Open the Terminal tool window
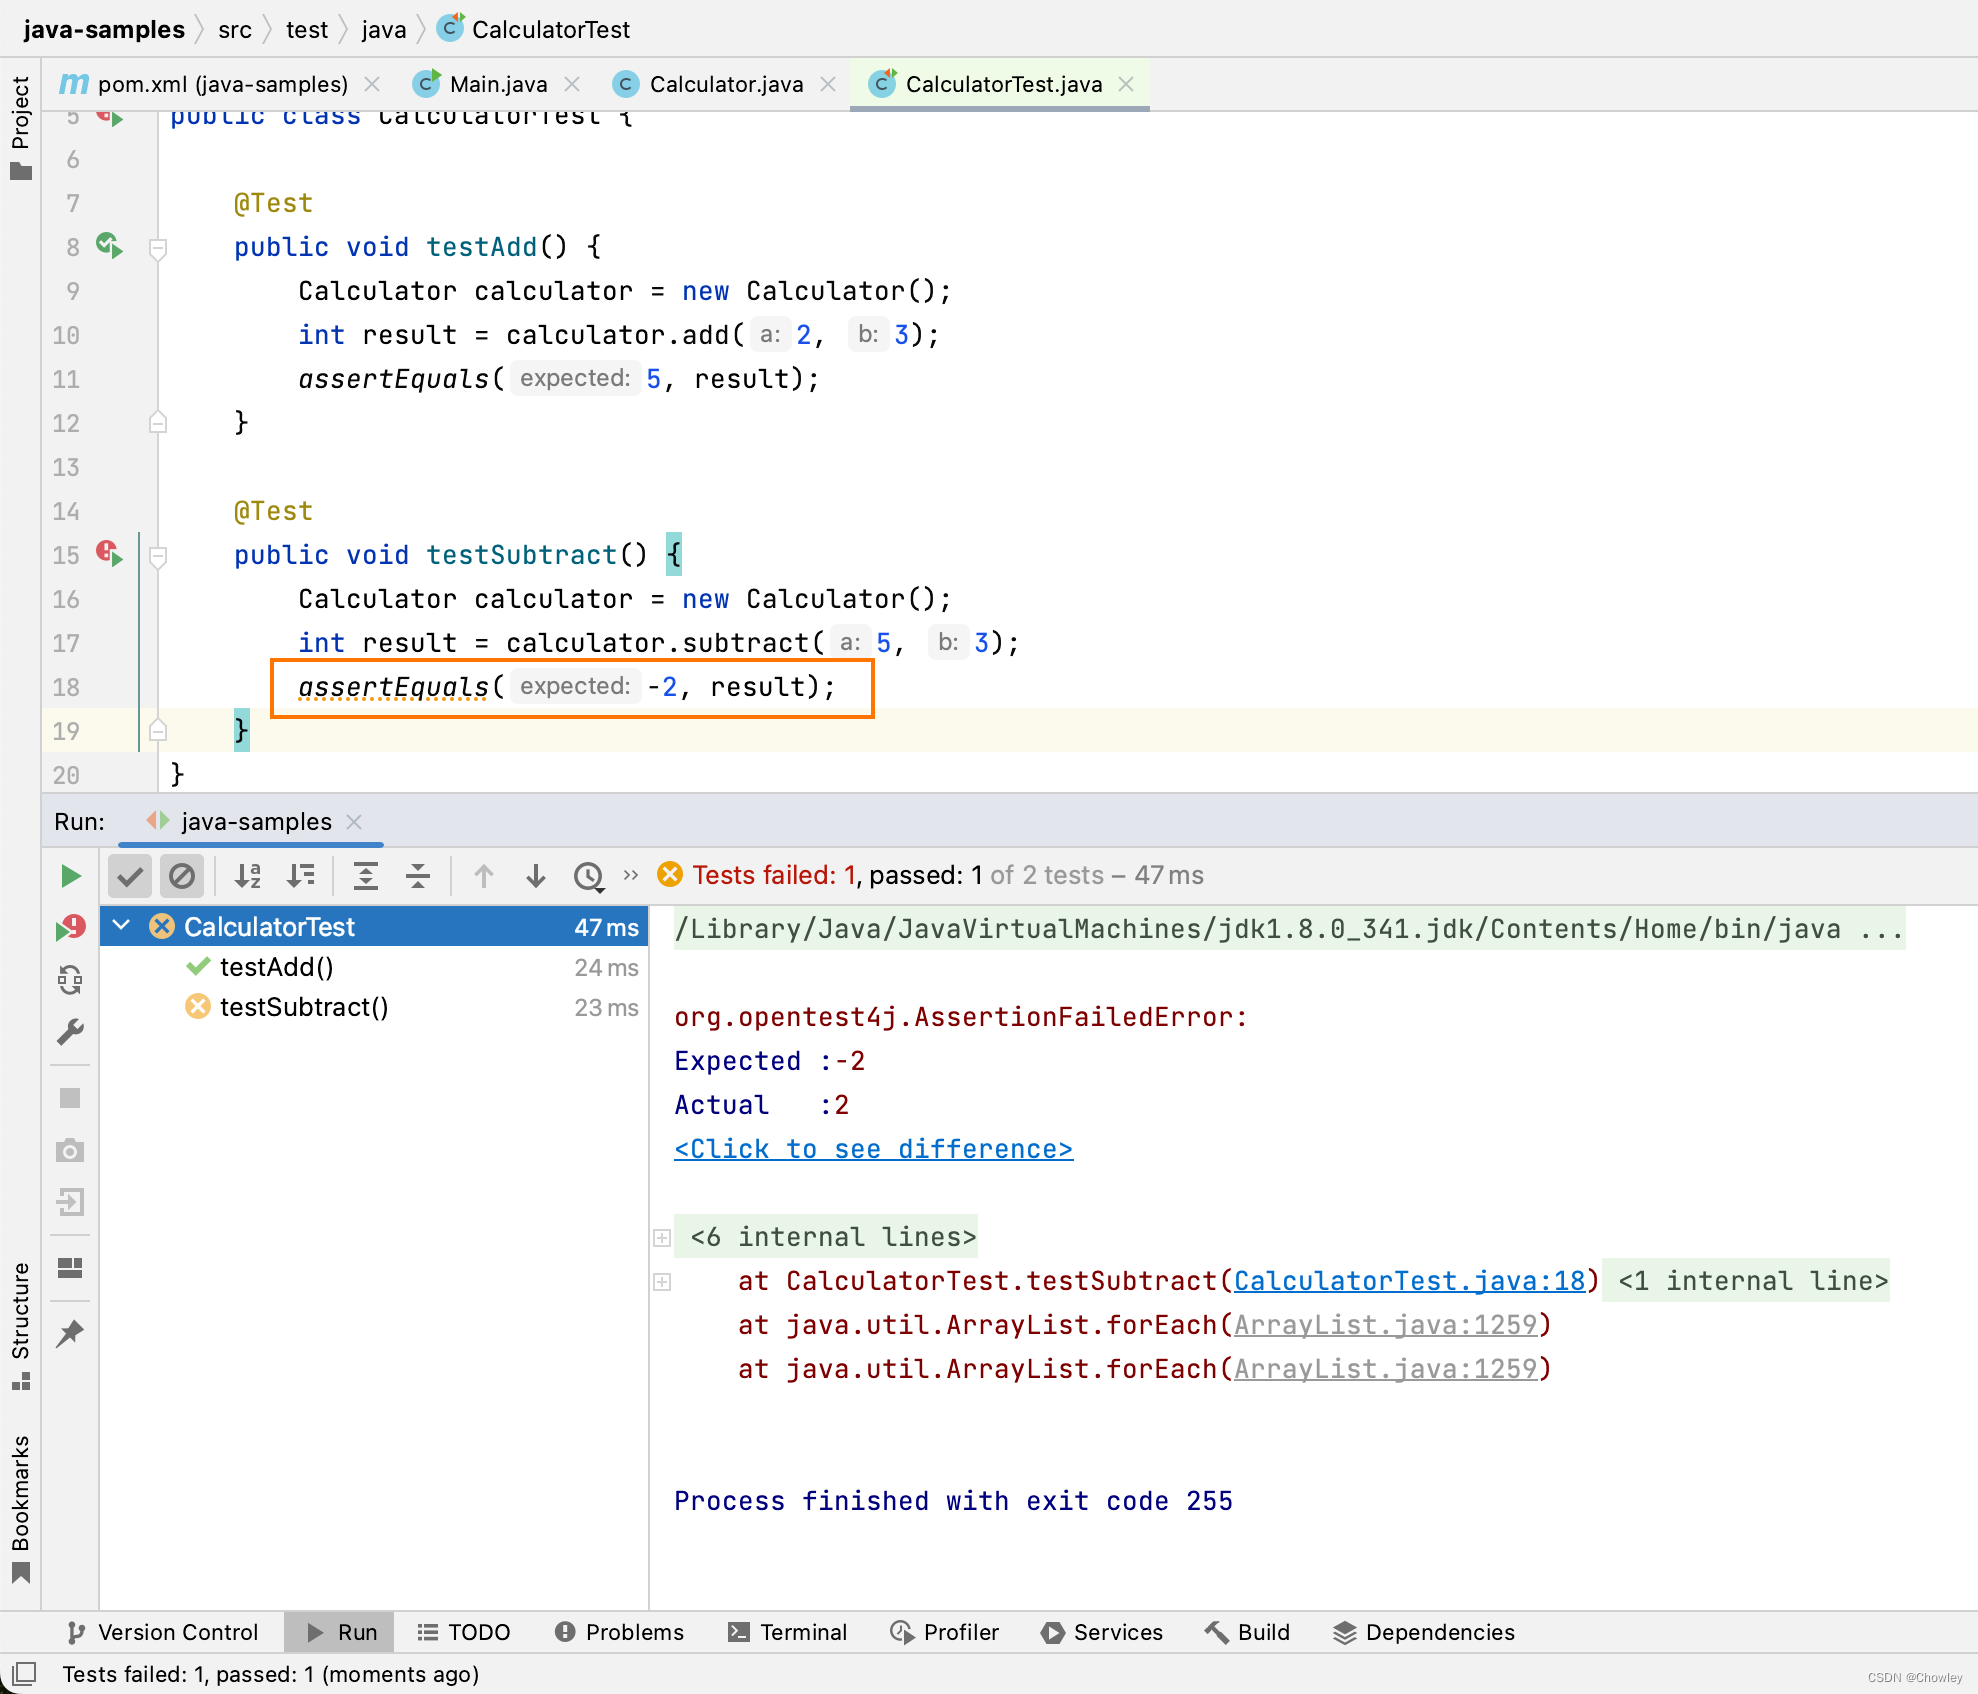Screen dimensions: 1978x1694 788,1631
